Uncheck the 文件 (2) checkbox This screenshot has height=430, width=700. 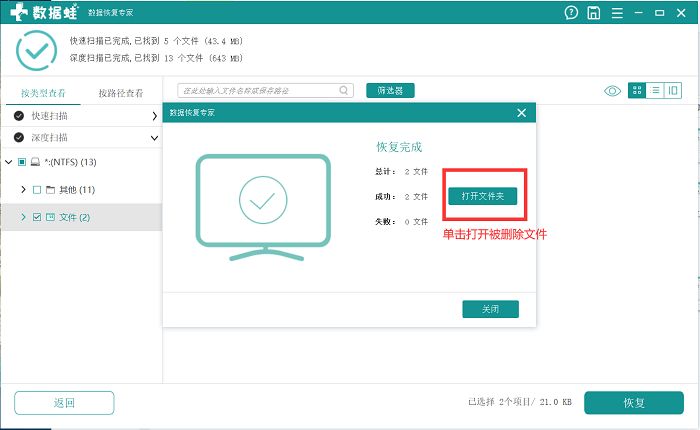(x=37, y=217)
